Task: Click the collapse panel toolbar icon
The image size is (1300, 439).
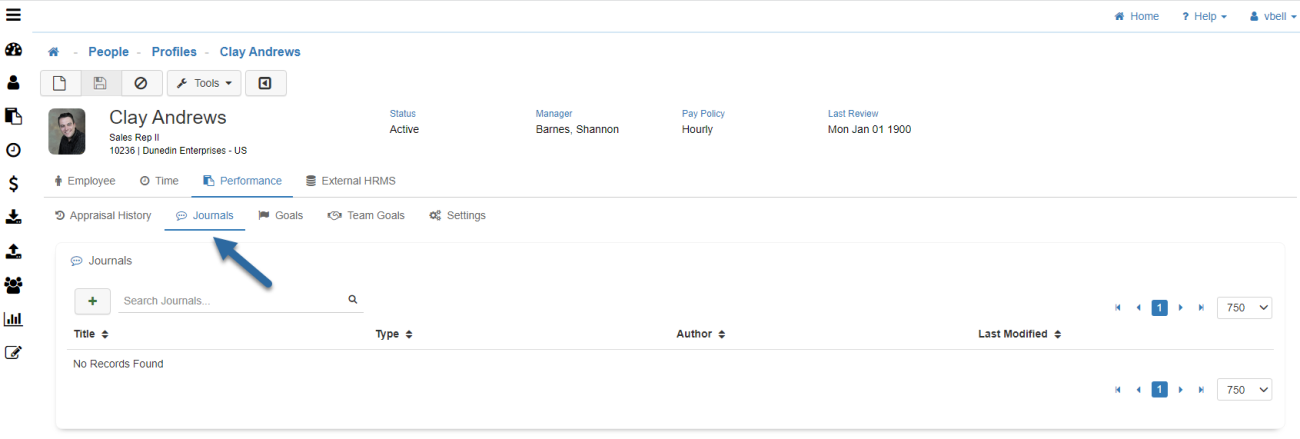Action: tap(265, 83)
